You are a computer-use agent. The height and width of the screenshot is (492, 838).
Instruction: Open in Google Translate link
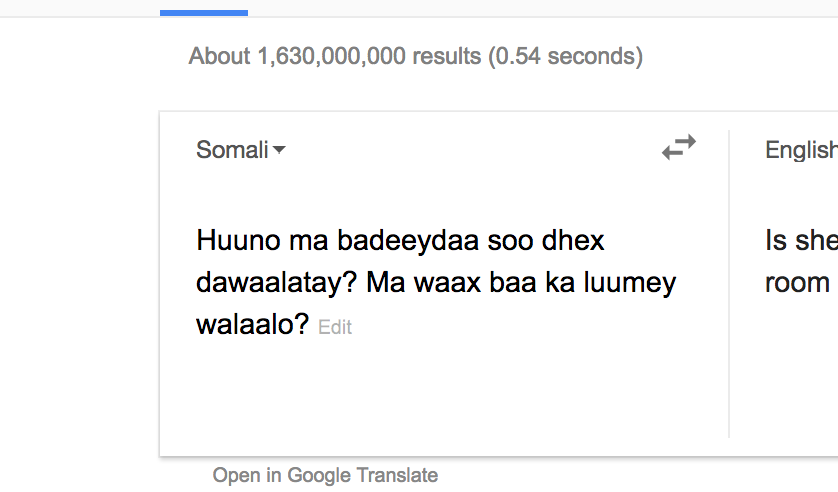coord(325,475)
